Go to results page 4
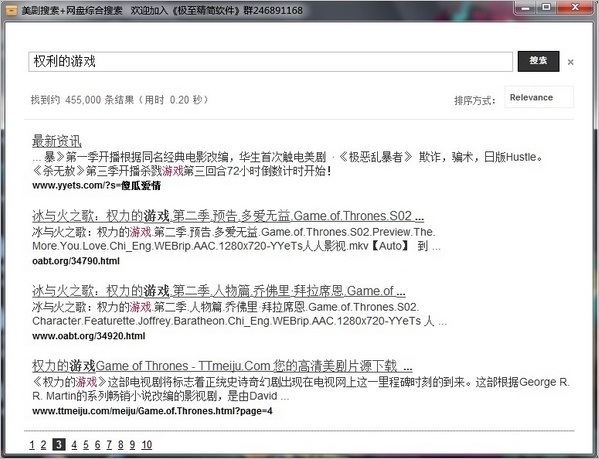Screen dimensions: 599x459 tap(74, 444)
